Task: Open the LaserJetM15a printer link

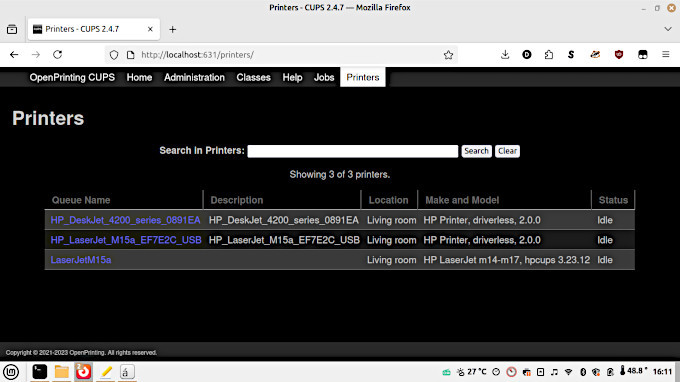Action: pyautogui.click(x=81, y=260)
